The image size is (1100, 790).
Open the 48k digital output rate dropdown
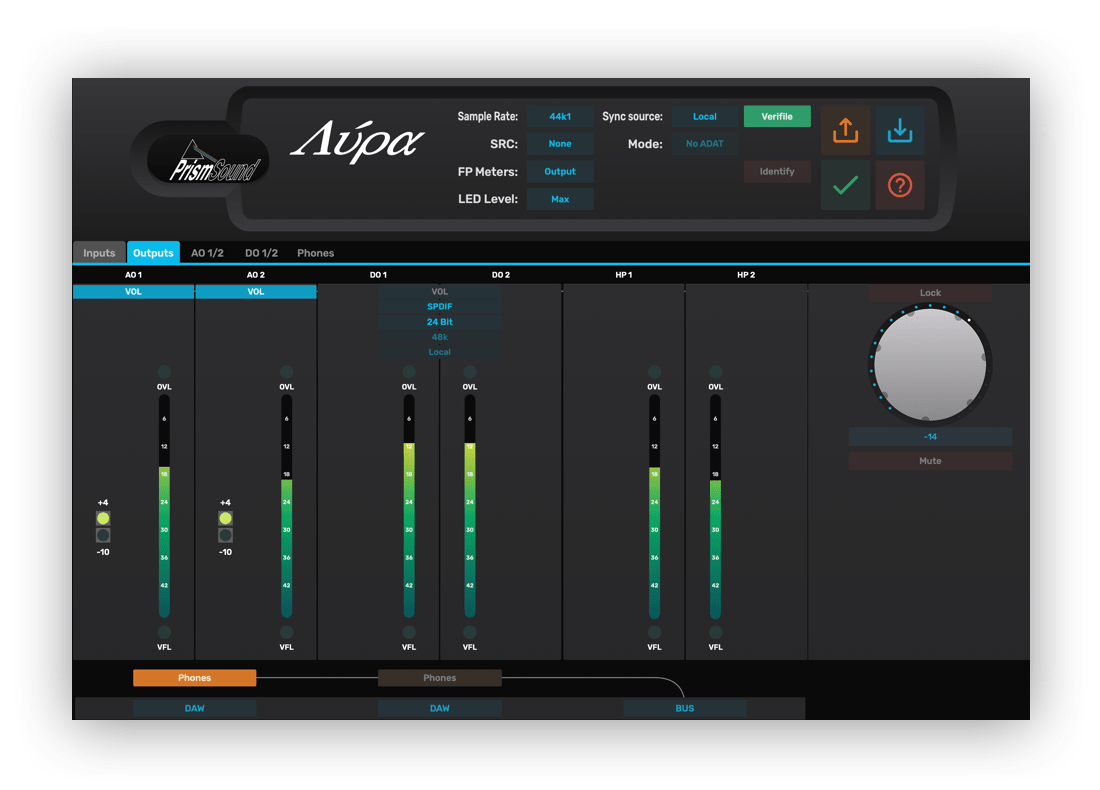pyautogui.click(x=440, y=337)
